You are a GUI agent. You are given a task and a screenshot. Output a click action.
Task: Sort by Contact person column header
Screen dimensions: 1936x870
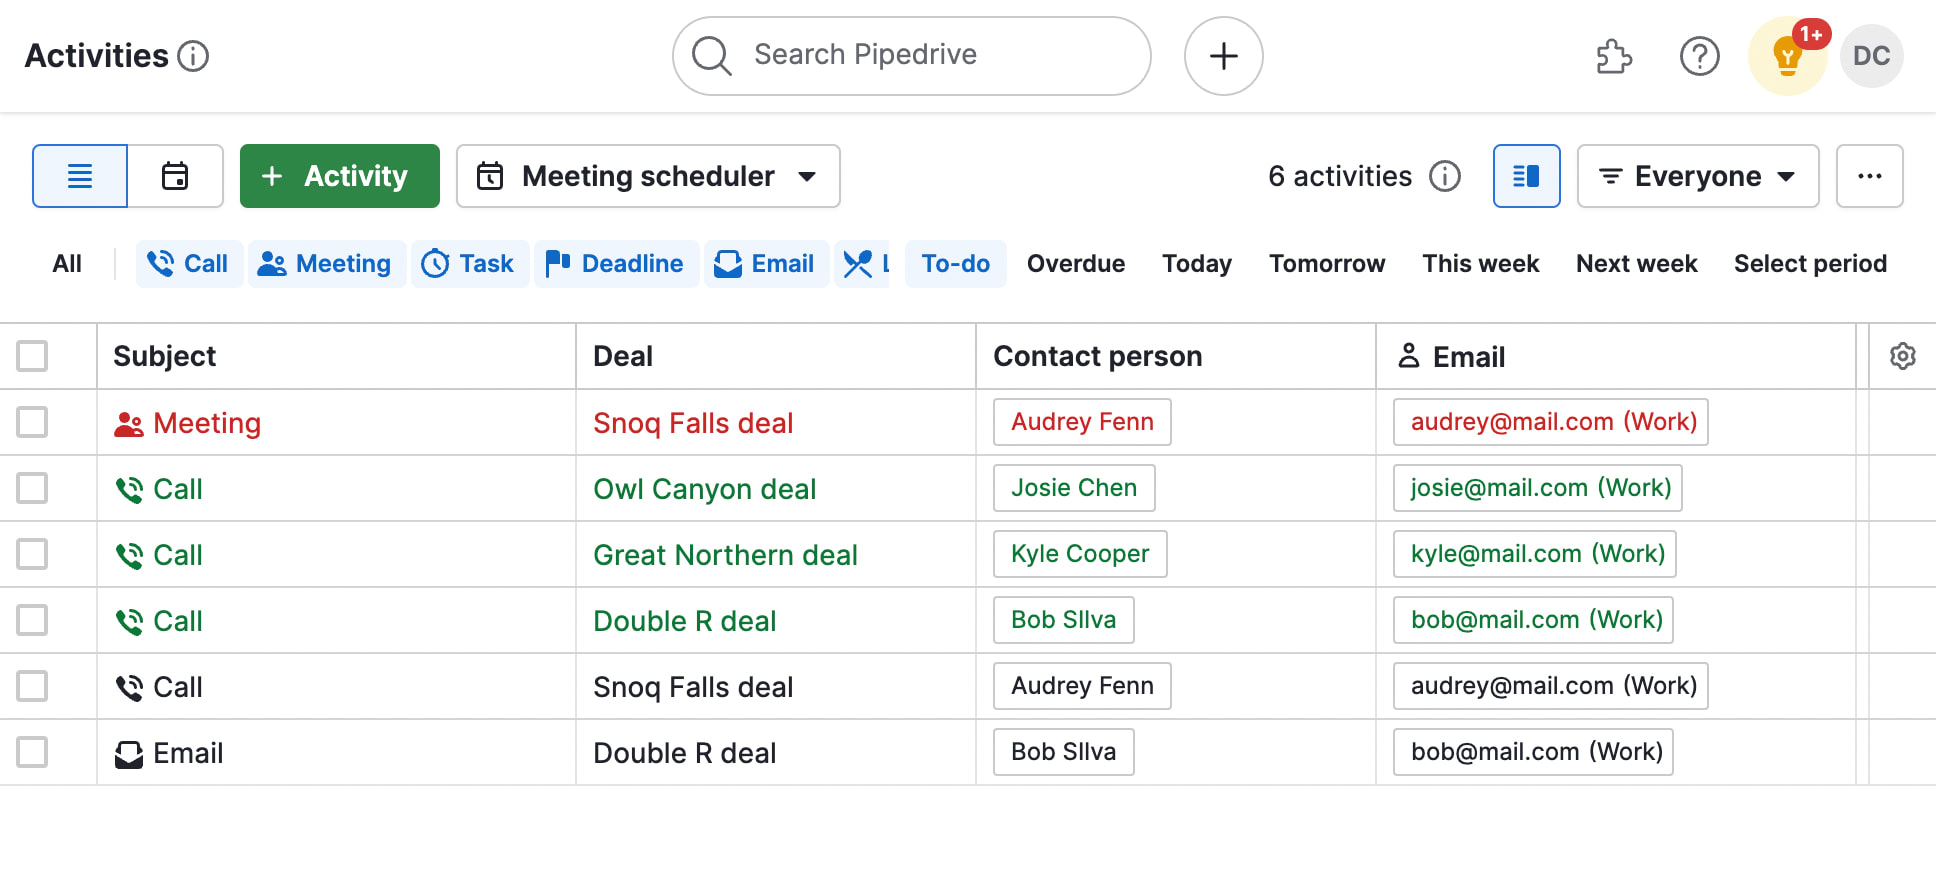pyautogui.click(x=1098, y=356)
